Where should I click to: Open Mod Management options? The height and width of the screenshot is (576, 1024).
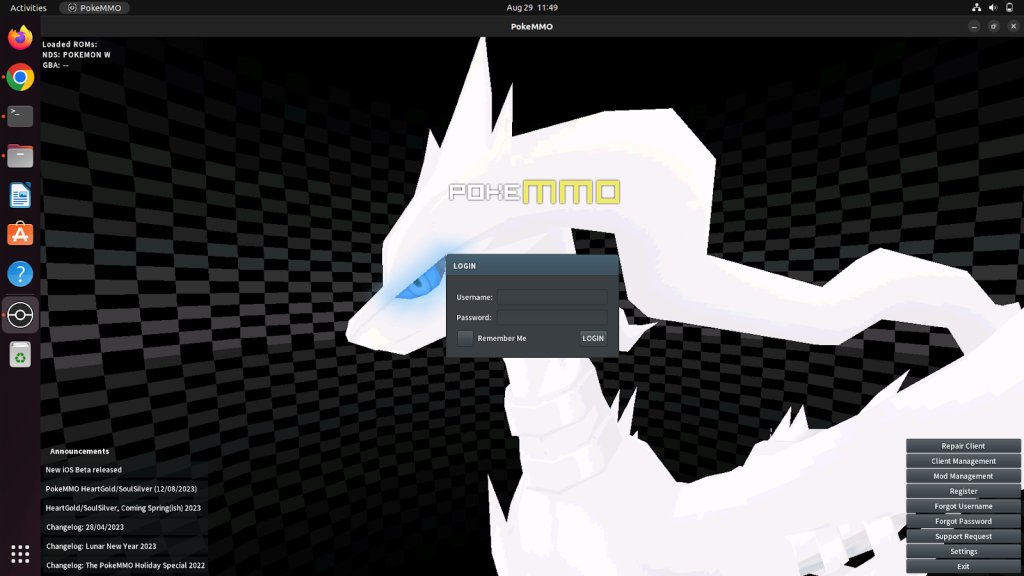point(962,476)
